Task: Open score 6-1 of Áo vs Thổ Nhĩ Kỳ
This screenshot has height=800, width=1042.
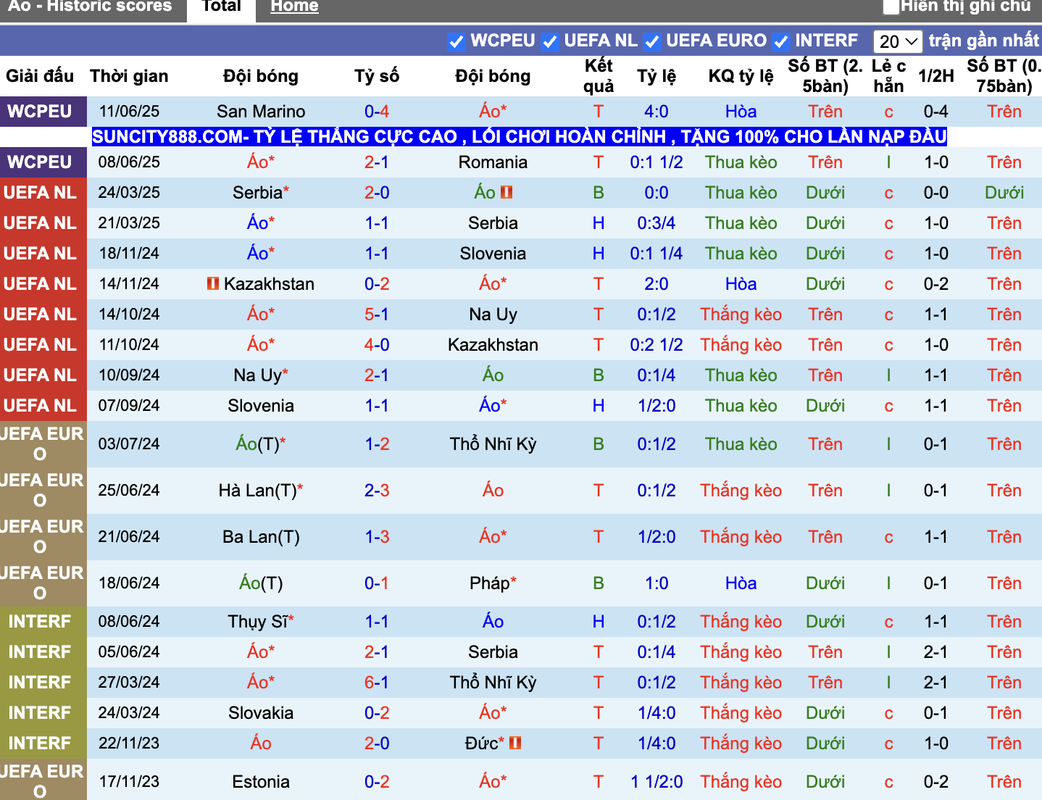Action: click(377, 682)
